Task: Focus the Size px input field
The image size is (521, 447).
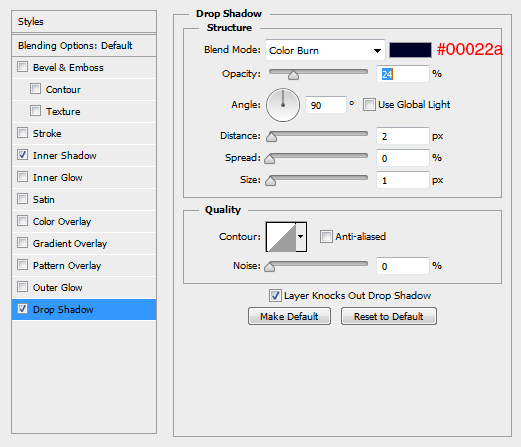Action: pos(403,180)
